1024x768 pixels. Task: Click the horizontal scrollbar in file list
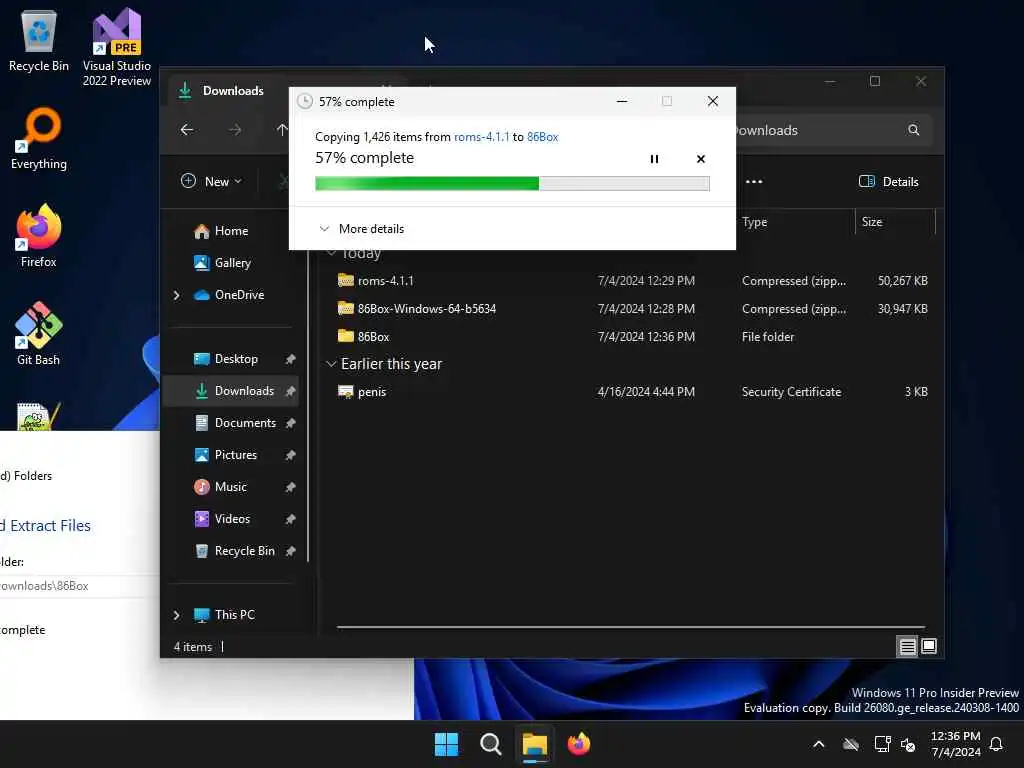[631, 627]
